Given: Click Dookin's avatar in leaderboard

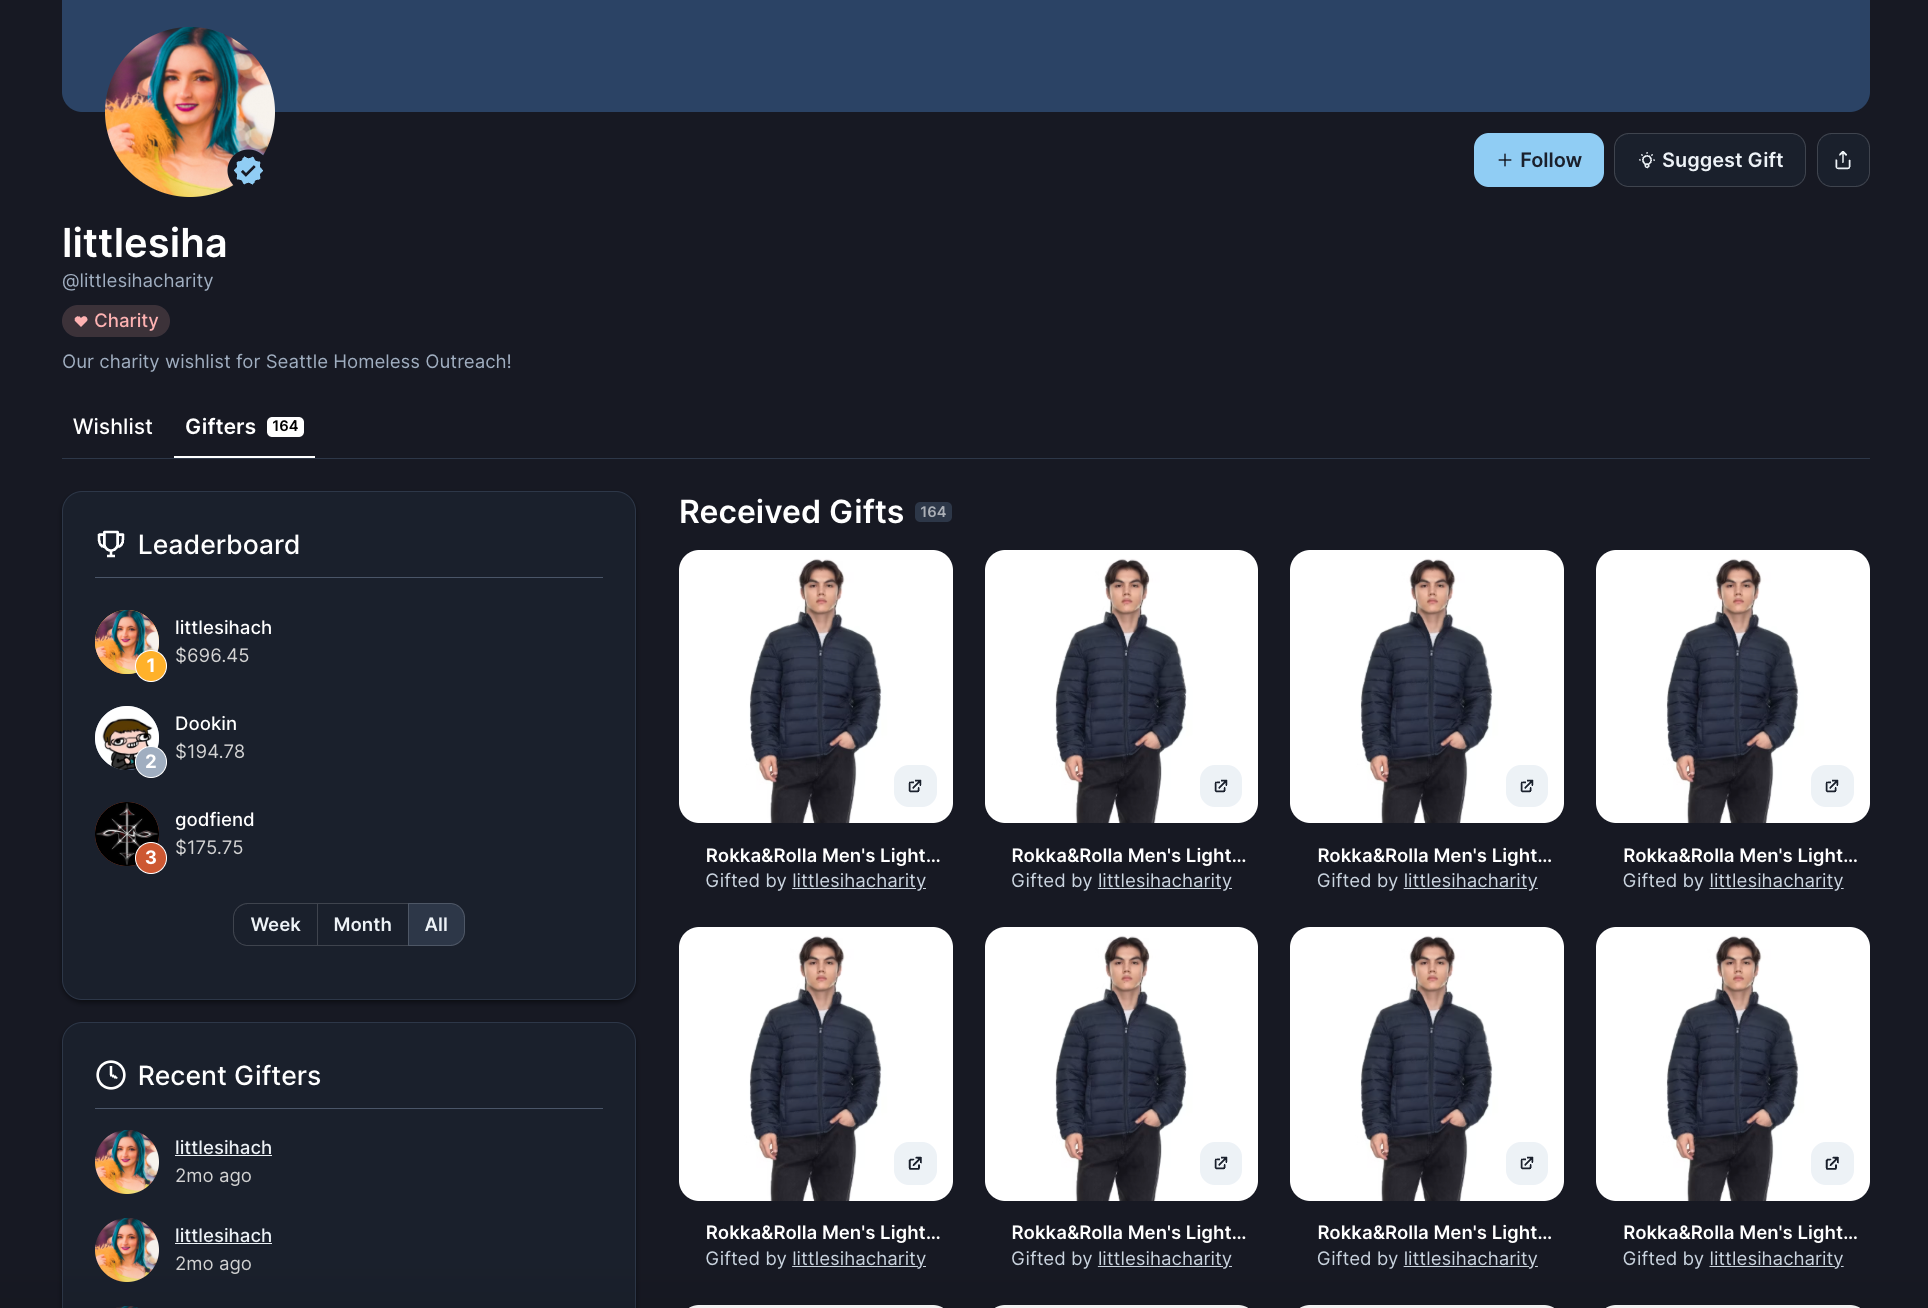Looking at the screenshot, I should coord(127,738).
